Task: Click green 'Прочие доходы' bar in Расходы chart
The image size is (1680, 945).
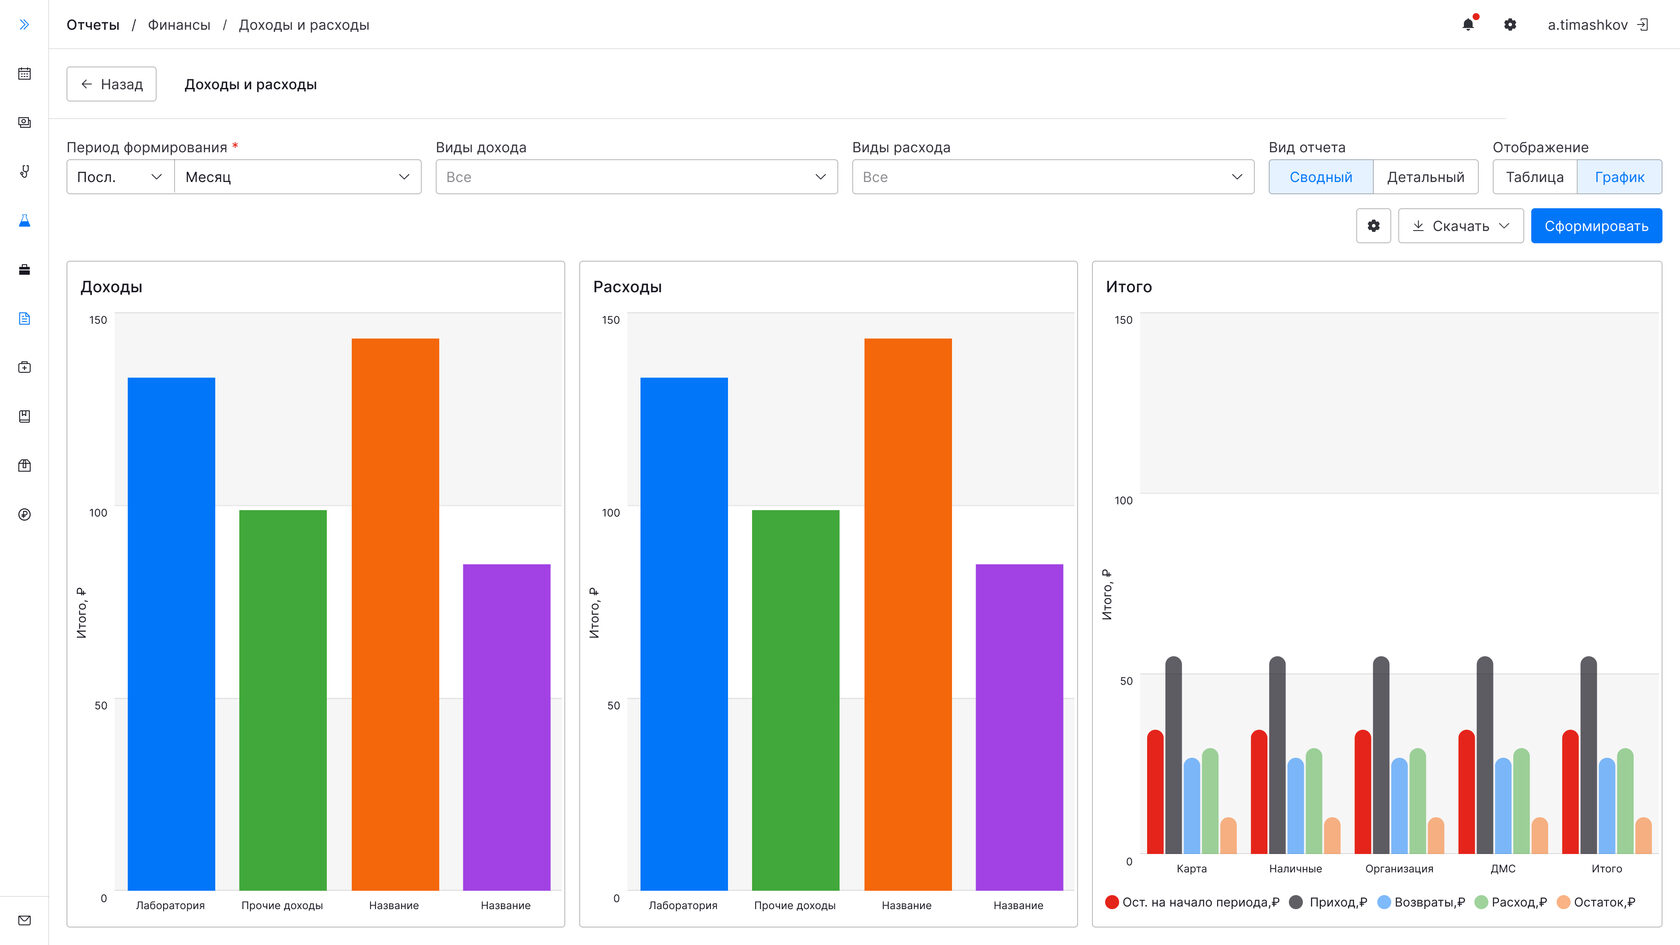Action: click(795, 700)
